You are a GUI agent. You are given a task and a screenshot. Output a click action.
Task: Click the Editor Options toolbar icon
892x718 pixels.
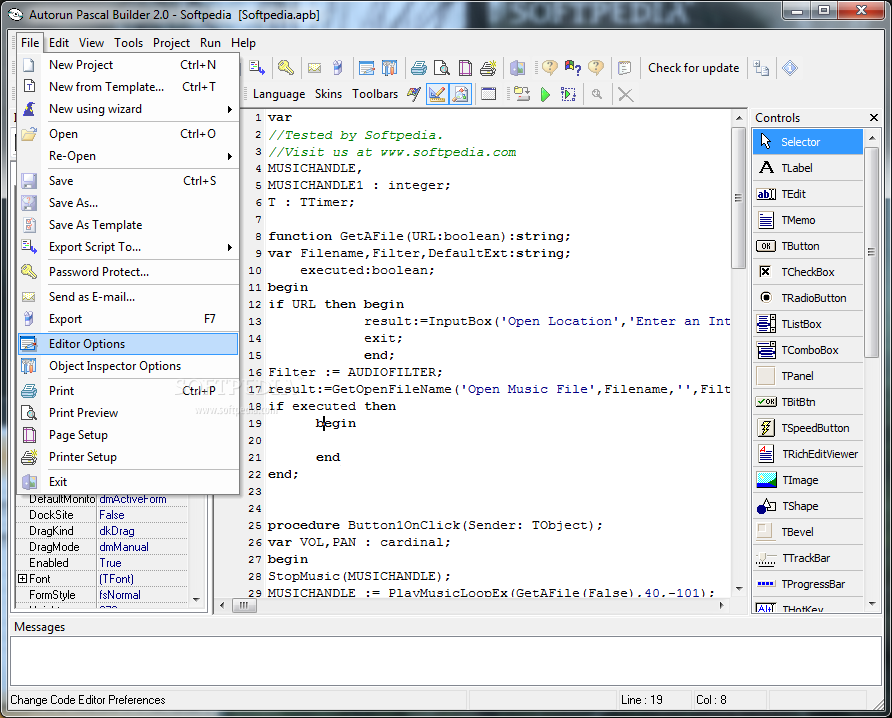coord(366,68)
